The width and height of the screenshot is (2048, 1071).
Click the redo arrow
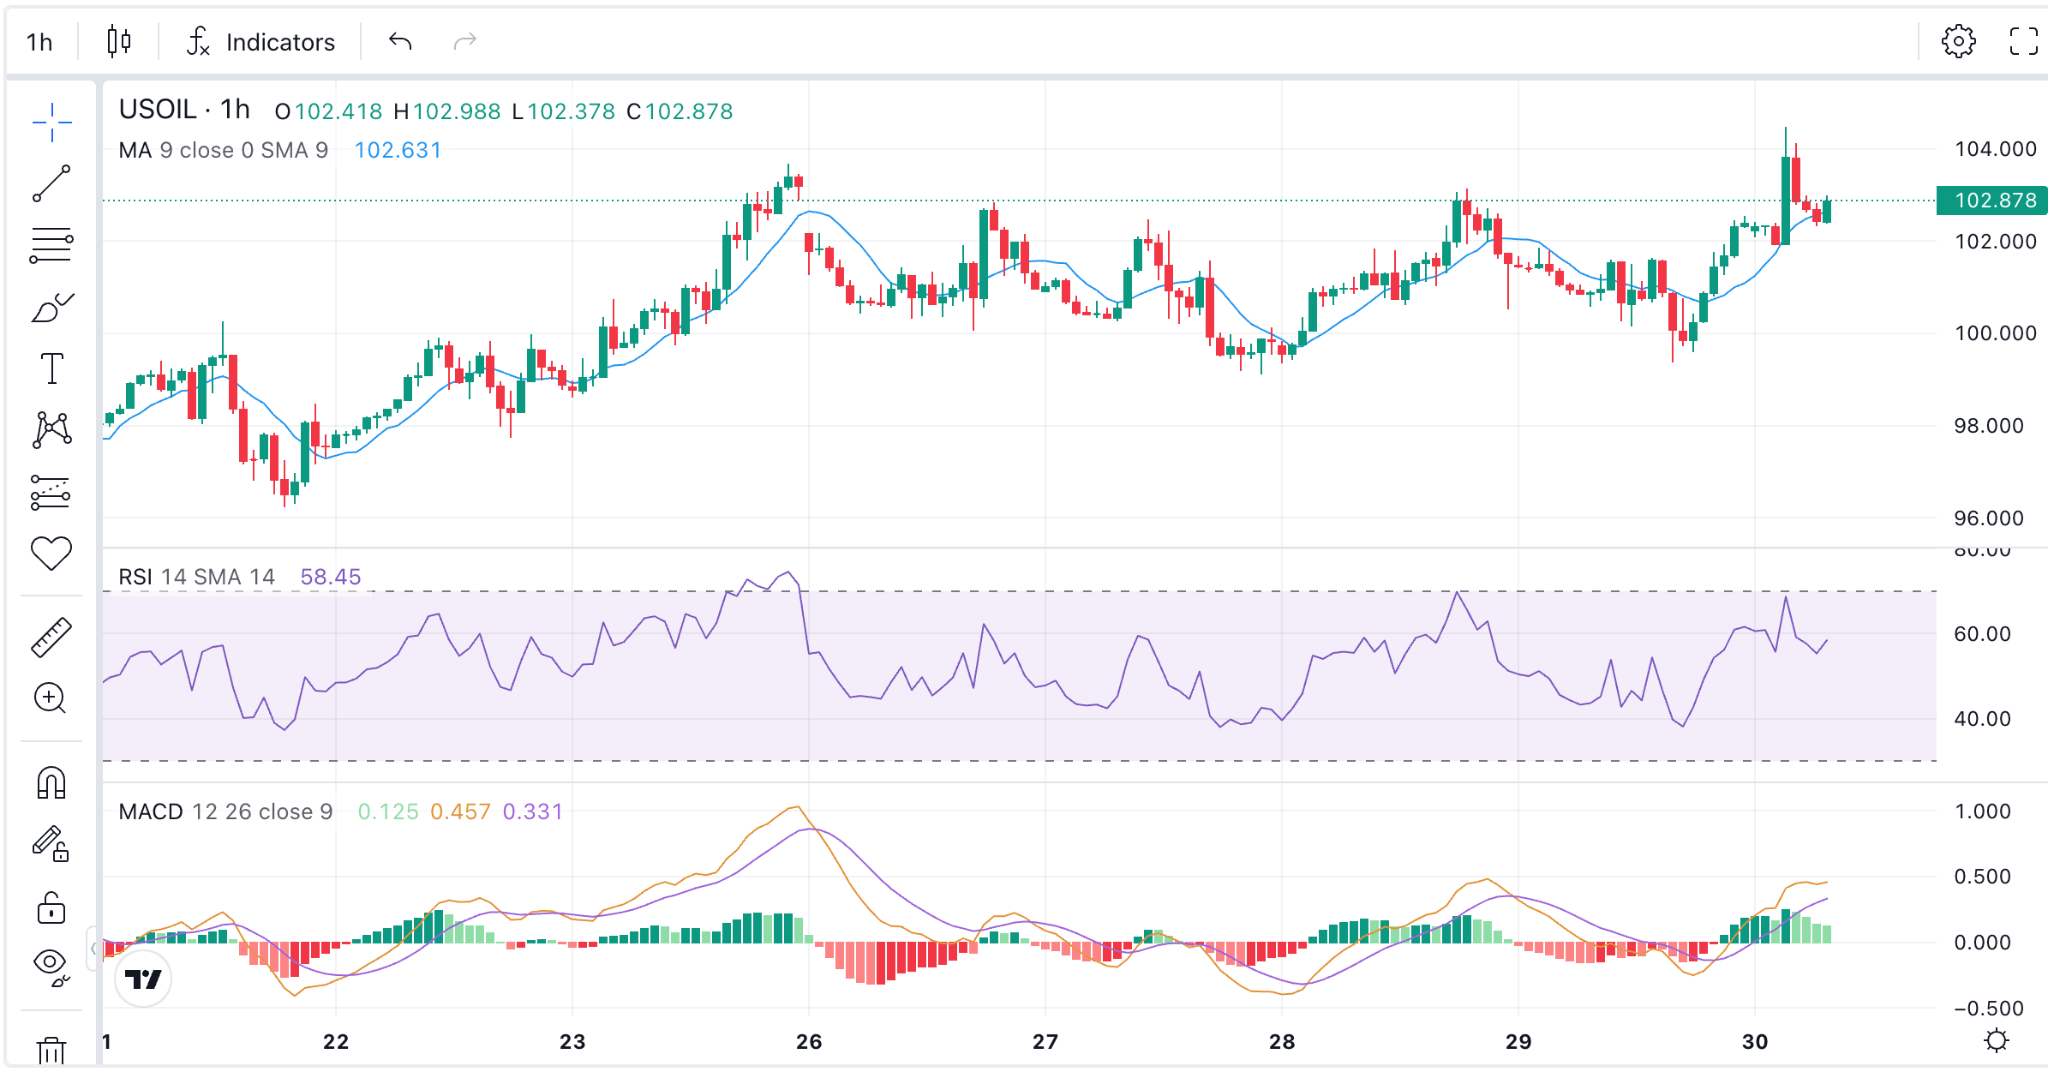(465, 41)
